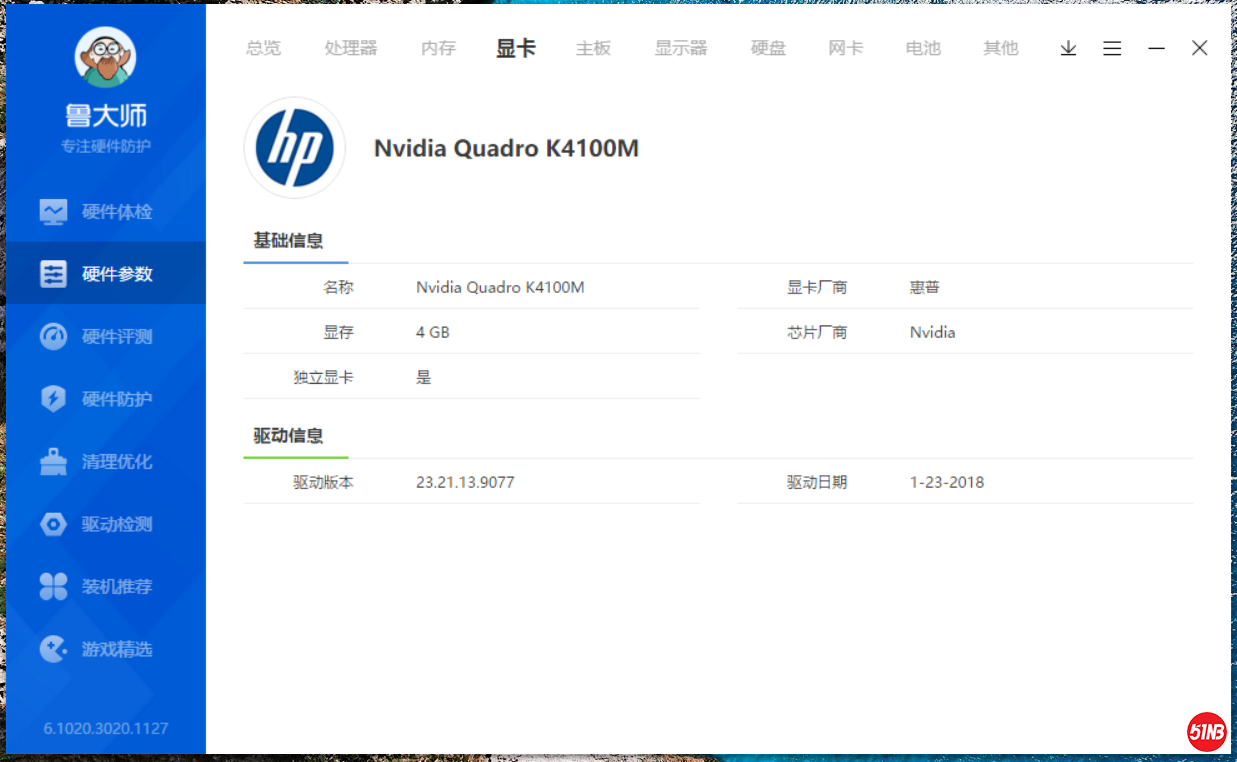Image resolution: width=1237 pixels, height=762 pixels.
Task: Click the 芯片厂商 row label
Action: coord(817,332)
